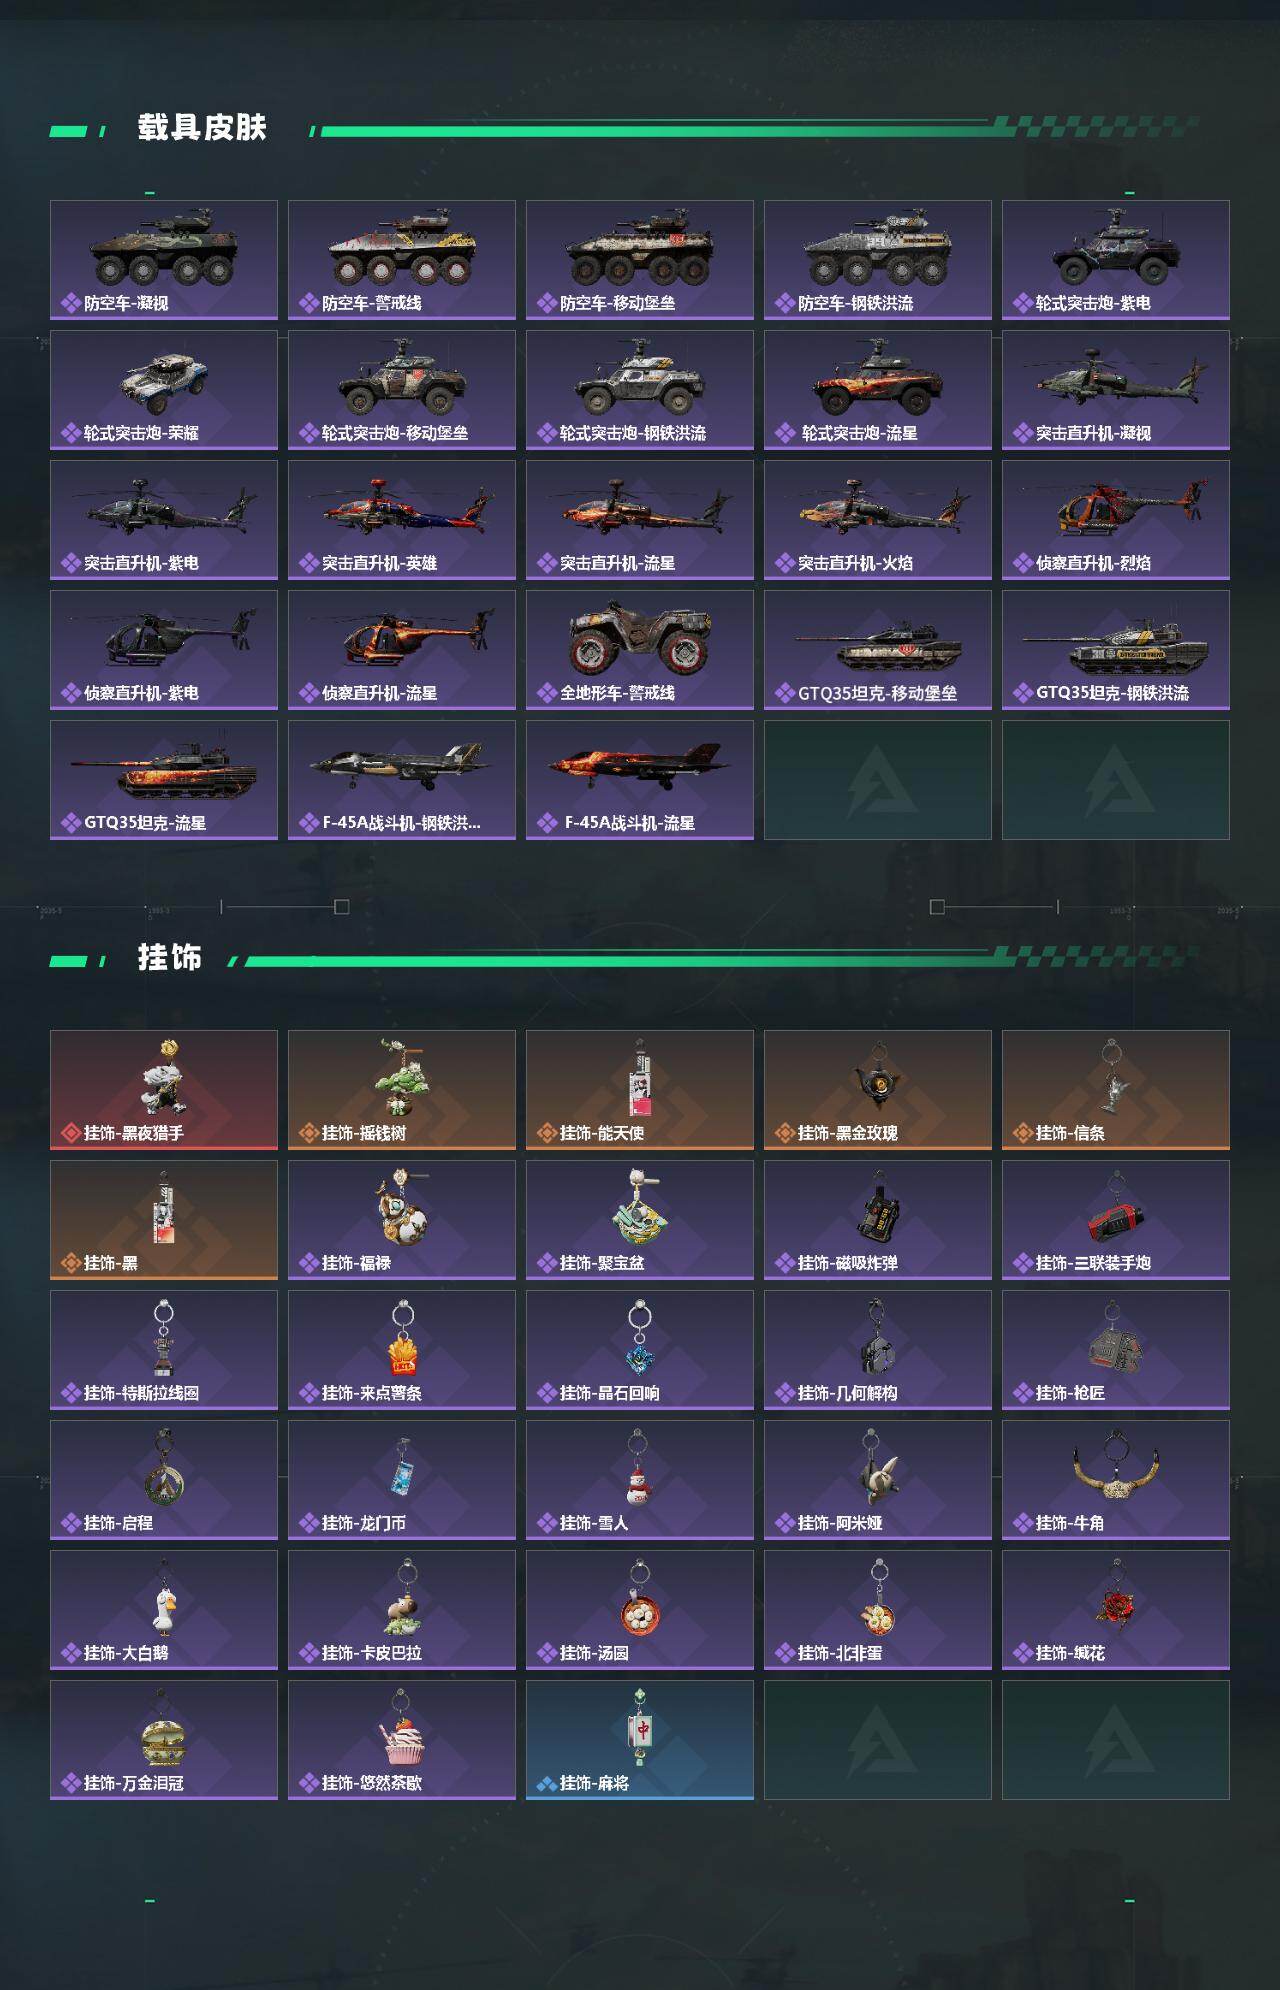Click the 挂饰 section header
Image resolution: width=1280 pixels, height=1990 pixels.
pos(170,958)
